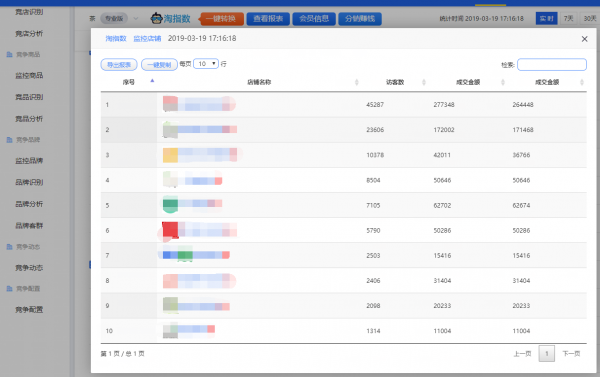Image resolution: width=600 pixels, height=377 pixels.
Task: Select page 1 in the pagination
Action: (546, 354)
